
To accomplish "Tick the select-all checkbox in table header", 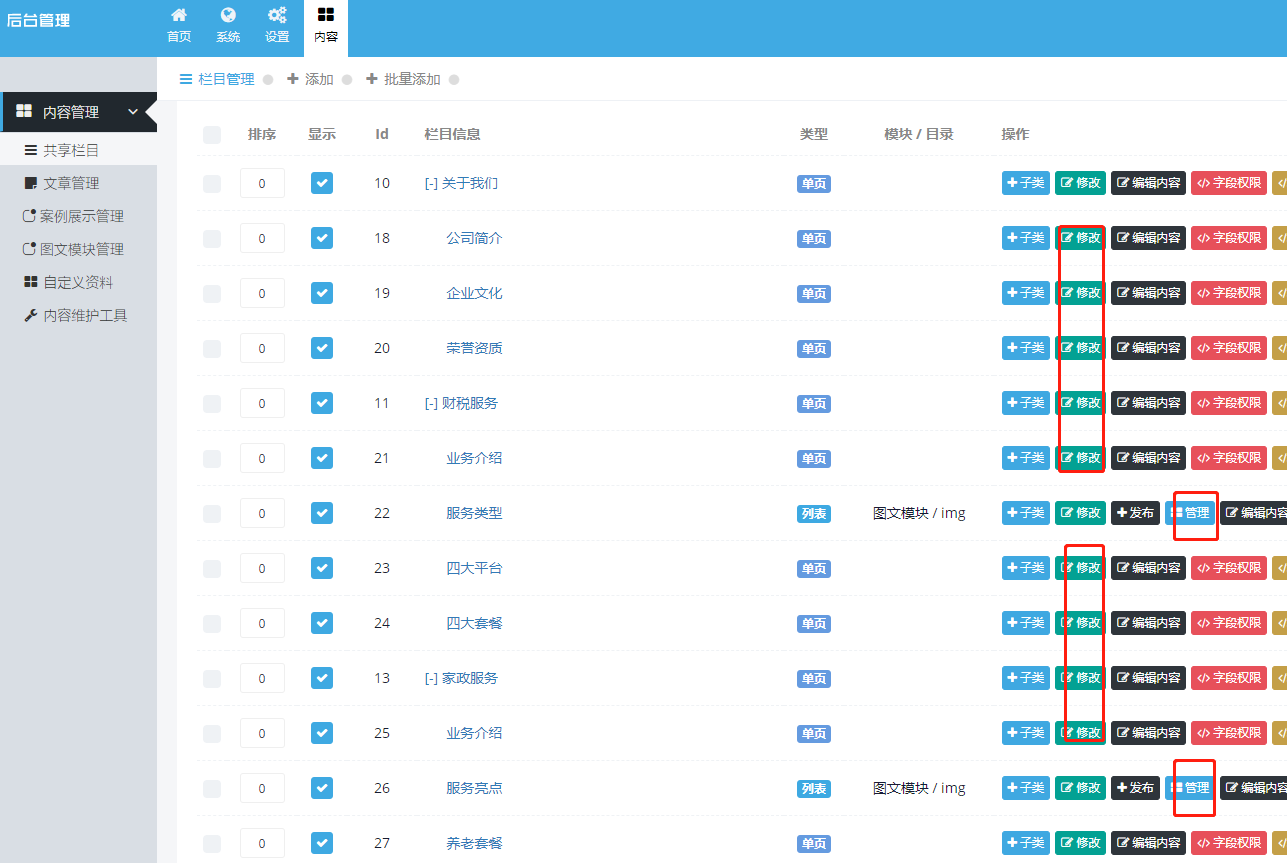I will pyautogui.click(x=212, y=135).
